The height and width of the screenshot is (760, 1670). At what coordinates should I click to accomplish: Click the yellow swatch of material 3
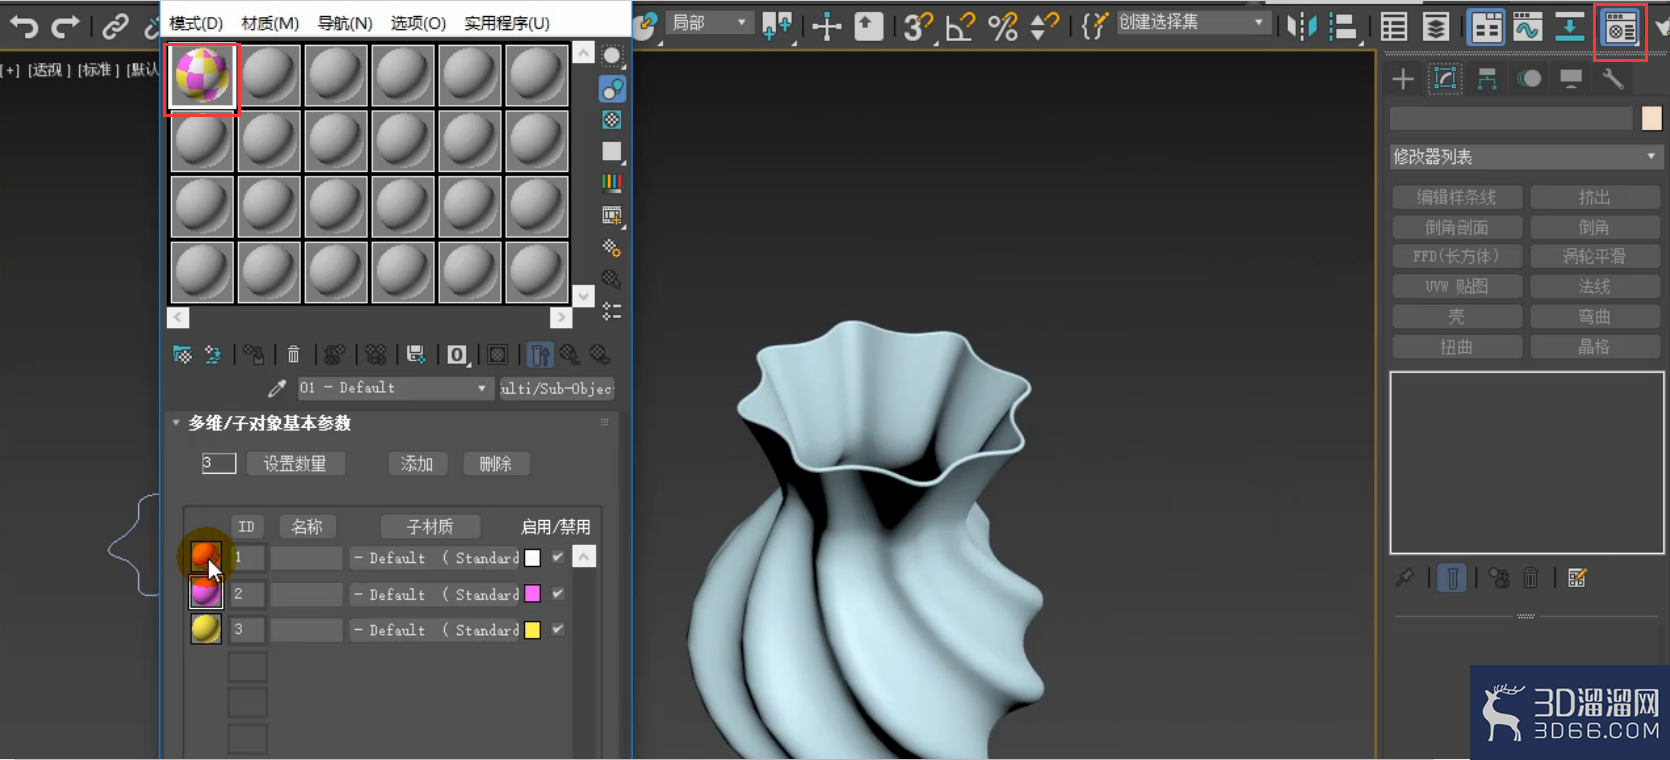point(532,630)
